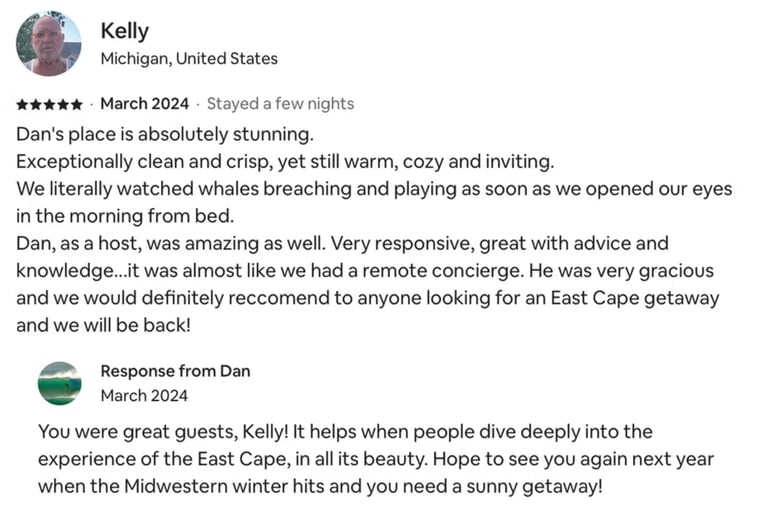The height and width of the screenshot is (513, 768).
Task: Click the reviewer name Kelly
Action: (124, 31)
